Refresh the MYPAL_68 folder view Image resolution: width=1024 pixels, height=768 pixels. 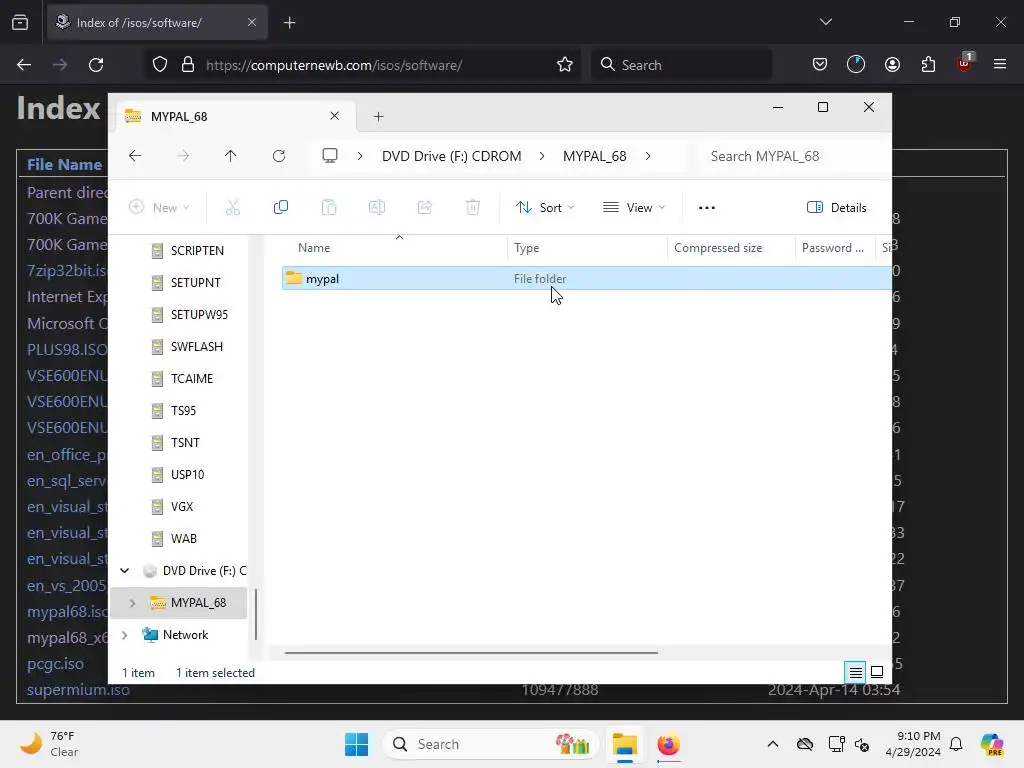pyautogui.click(x=279, y=156)
